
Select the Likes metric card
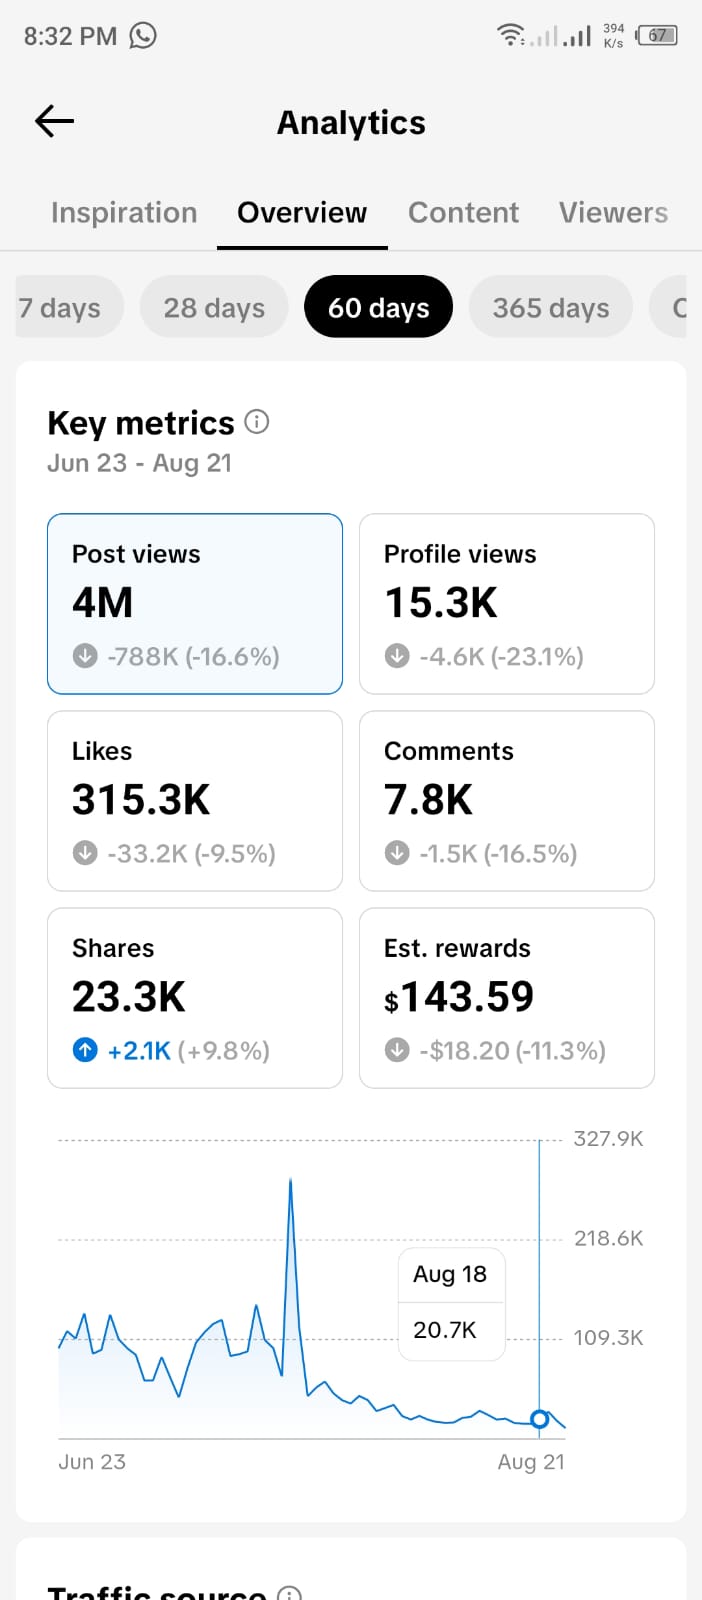tap(195, 801)
